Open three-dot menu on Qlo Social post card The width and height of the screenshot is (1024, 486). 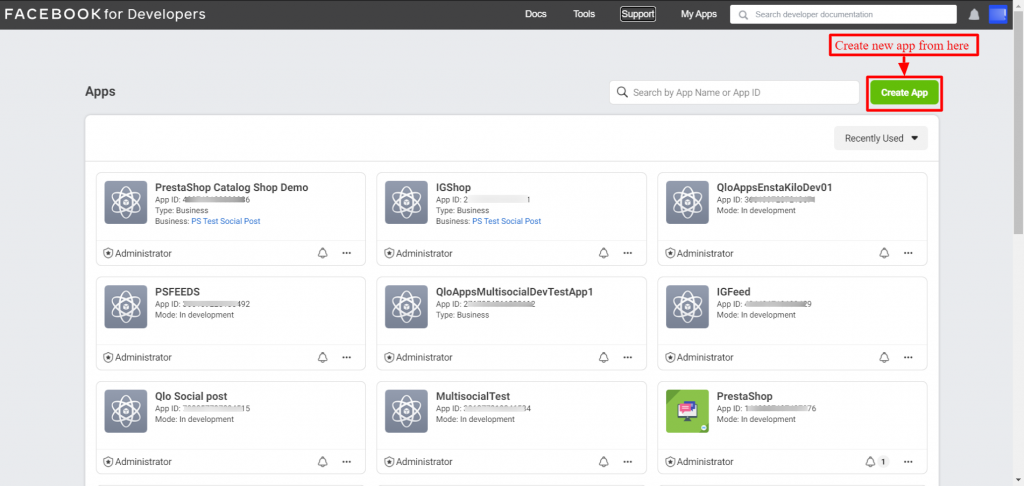(347, 462)
